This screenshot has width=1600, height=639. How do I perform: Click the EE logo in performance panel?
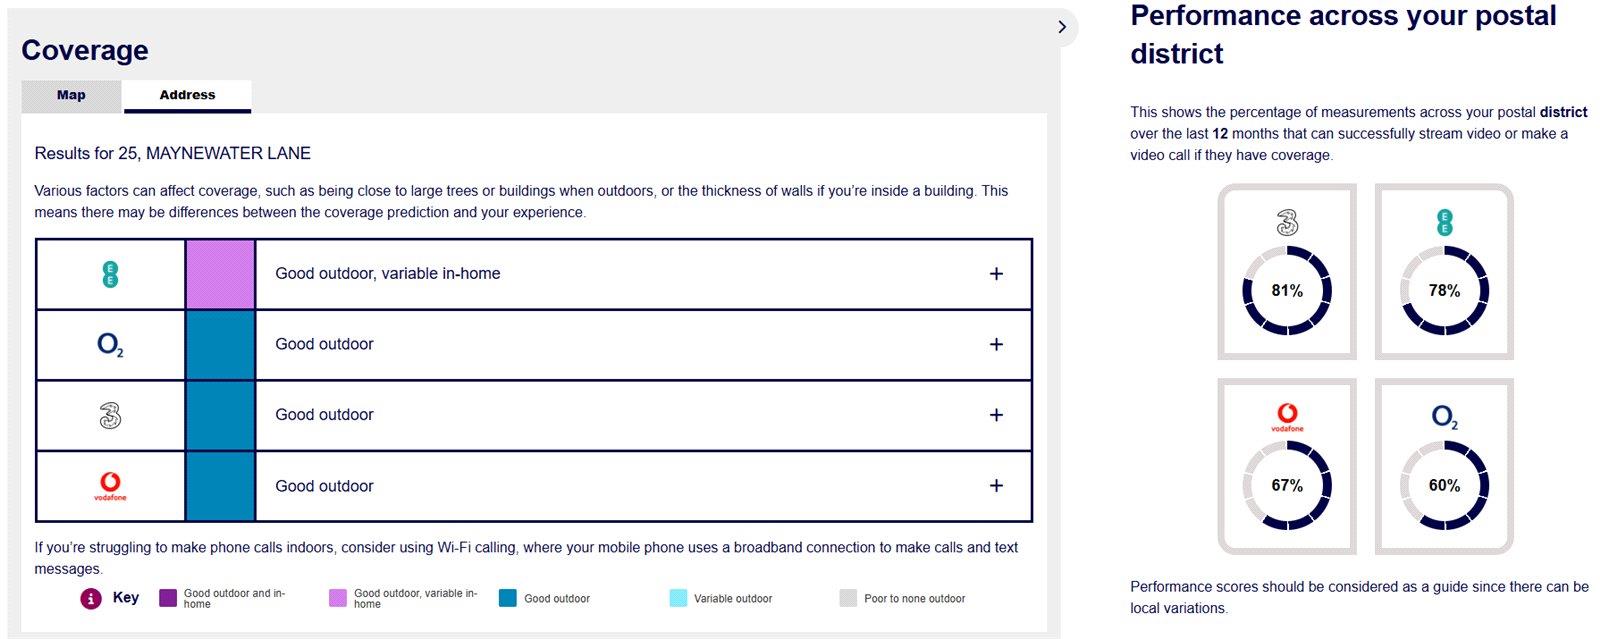point(1444,223)
